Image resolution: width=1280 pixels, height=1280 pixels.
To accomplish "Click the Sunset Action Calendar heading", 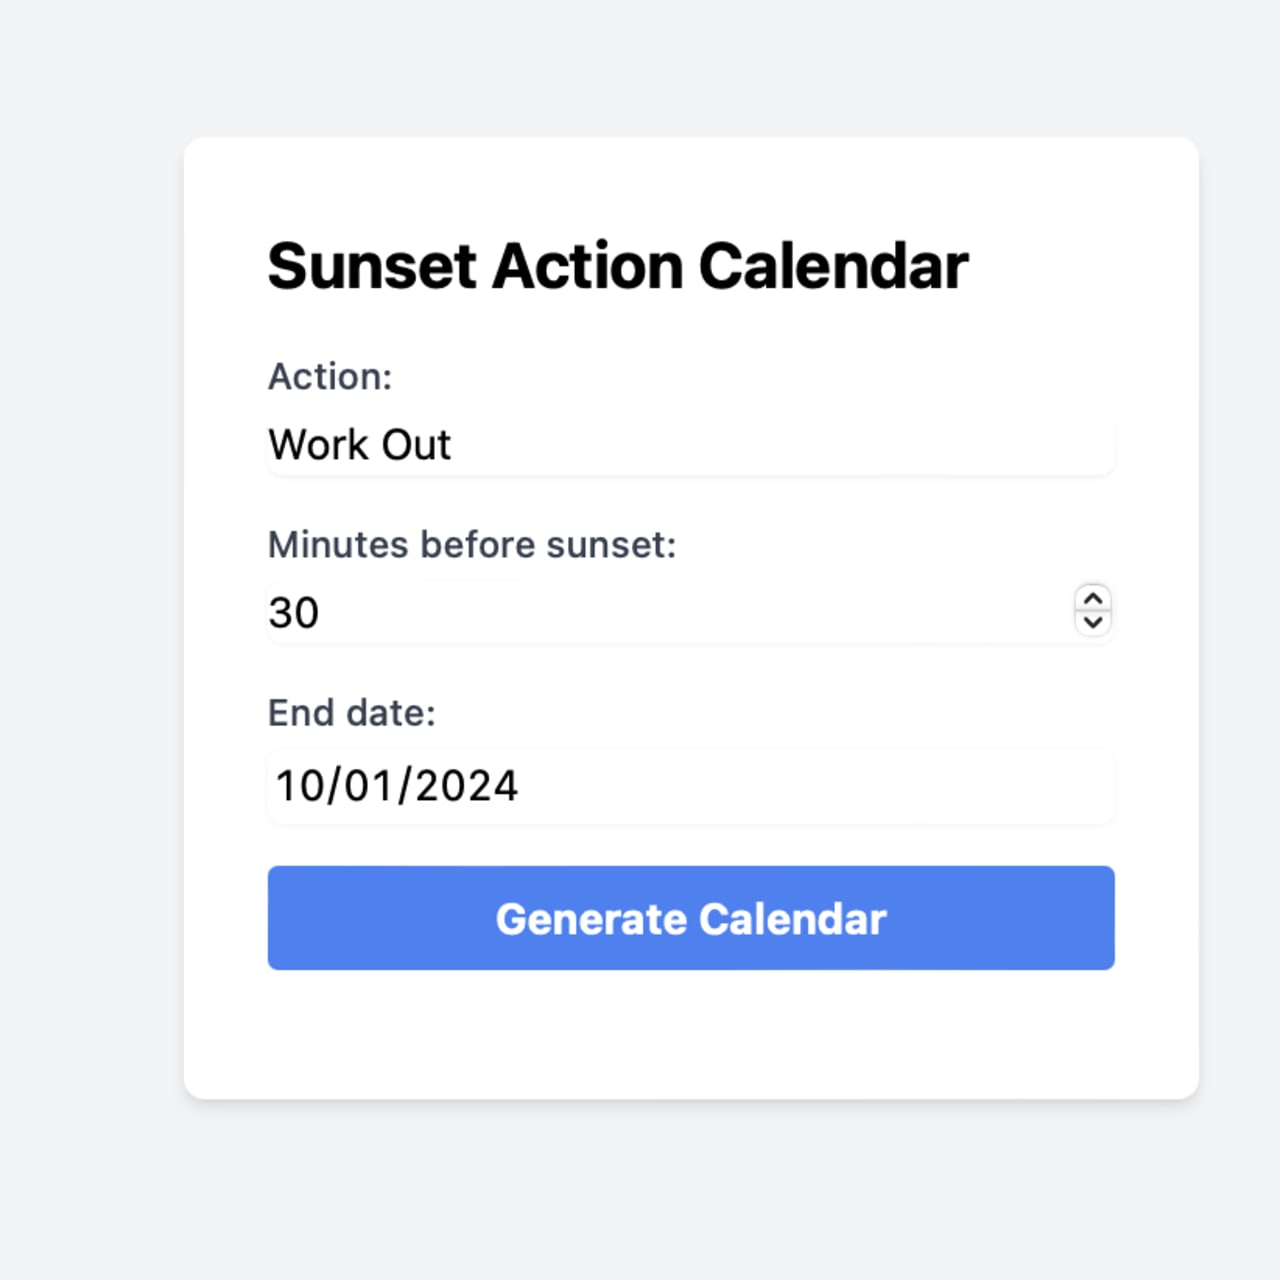I will pos(618,265).
